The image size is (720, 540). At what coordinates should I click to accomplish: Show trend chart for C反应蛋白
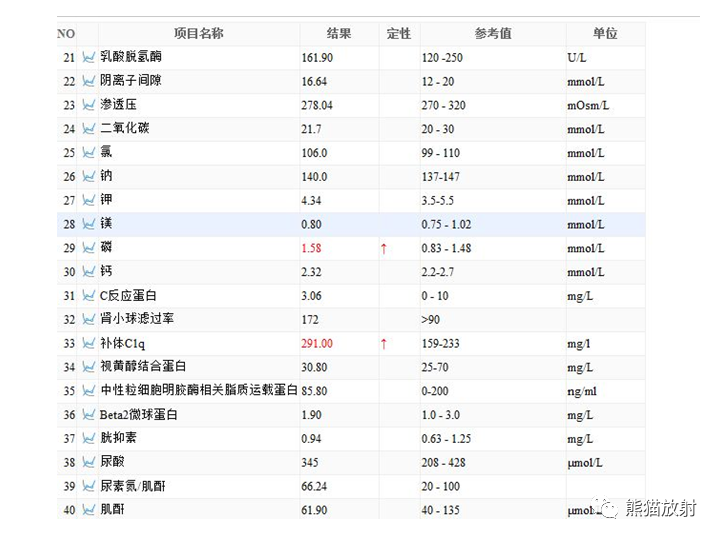(88, 296)
